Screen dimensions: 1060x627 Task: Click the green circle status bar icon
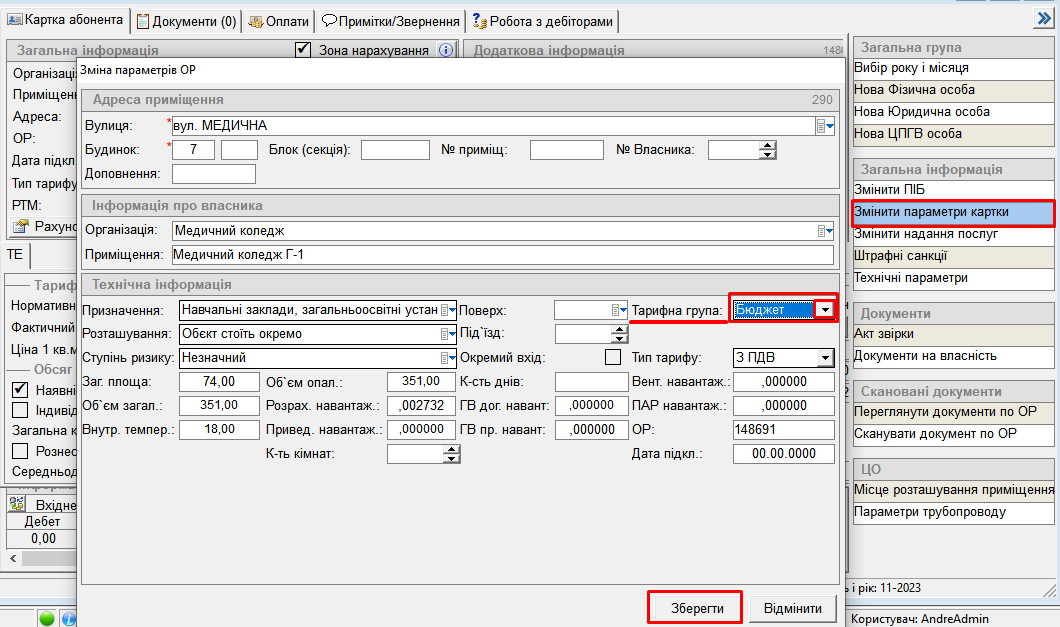point(47,618)
